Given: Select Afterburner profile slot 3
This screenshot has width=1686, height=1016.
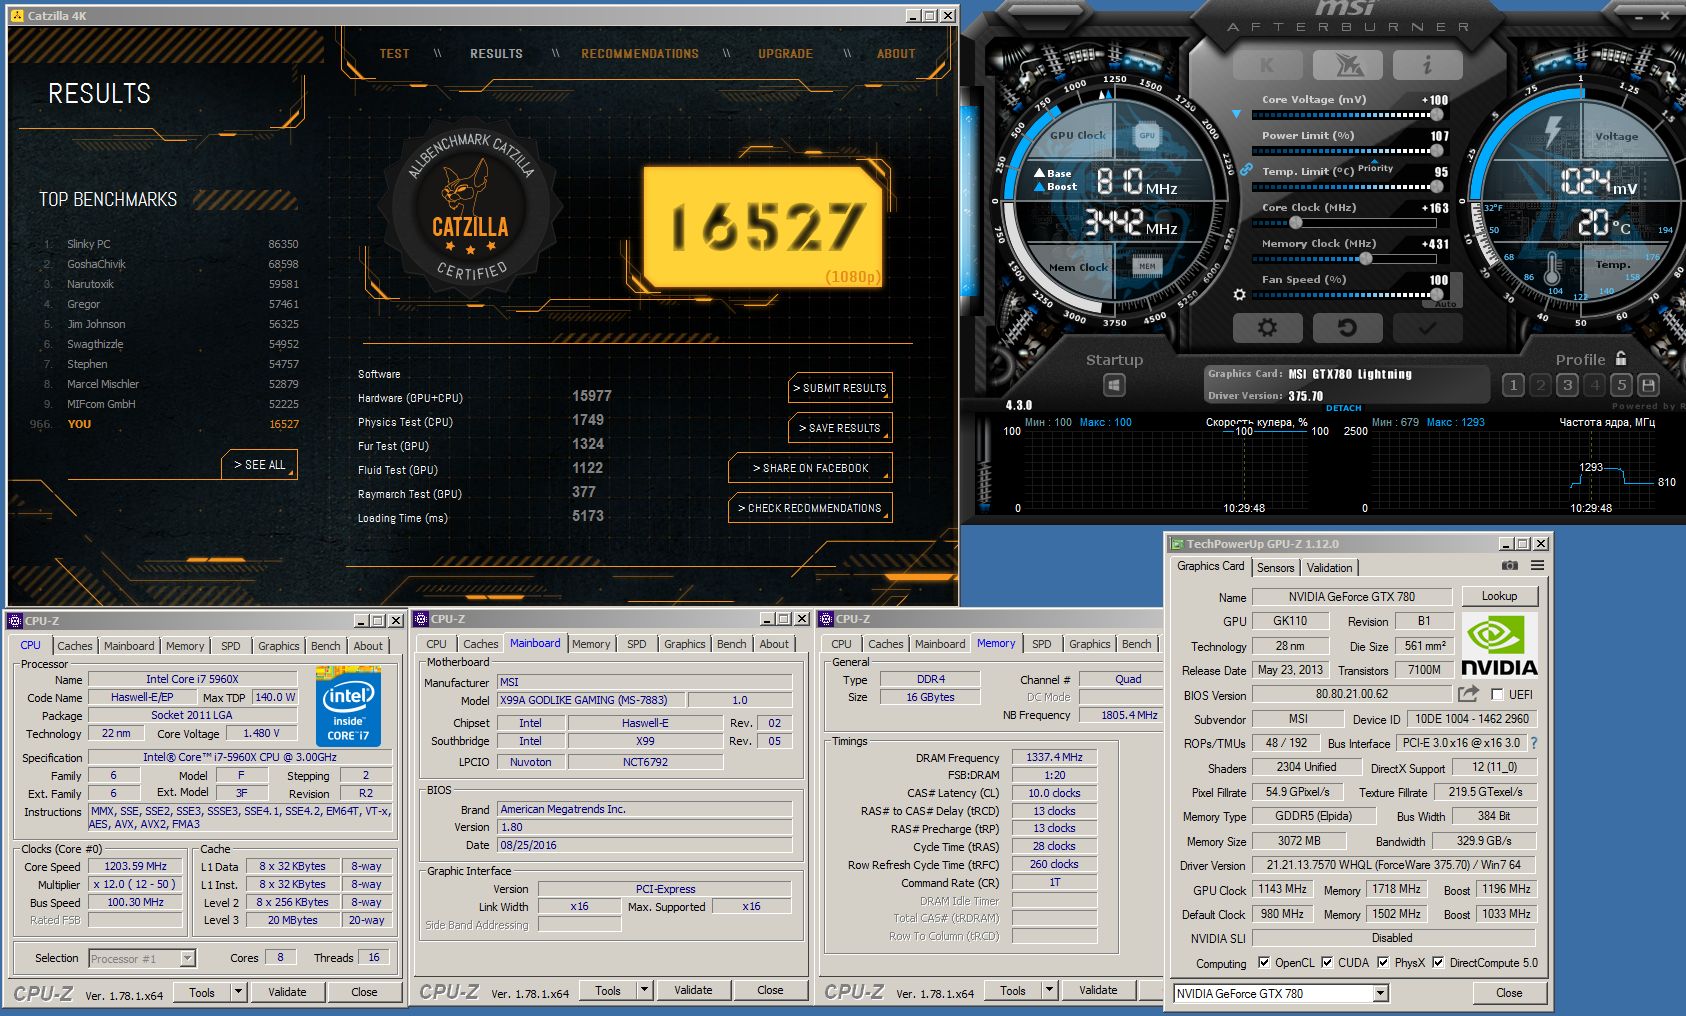Looking at the screenshot, I should (1567, 385).
